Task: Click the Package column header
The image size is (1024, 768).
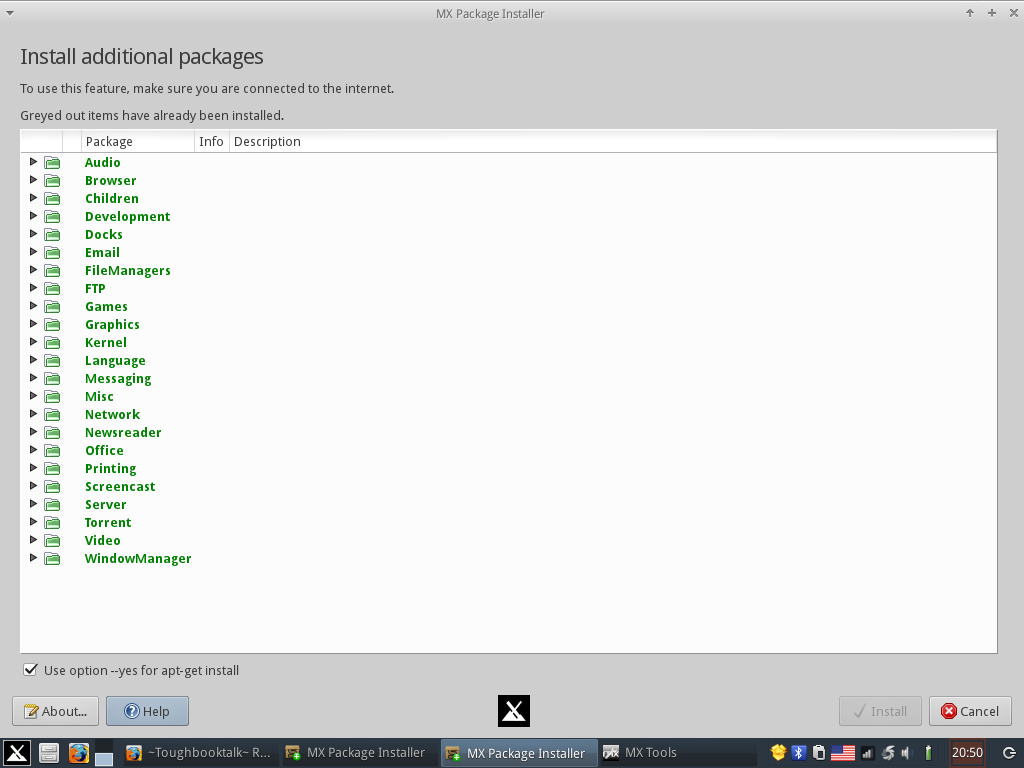Action: tap(138, 142)
